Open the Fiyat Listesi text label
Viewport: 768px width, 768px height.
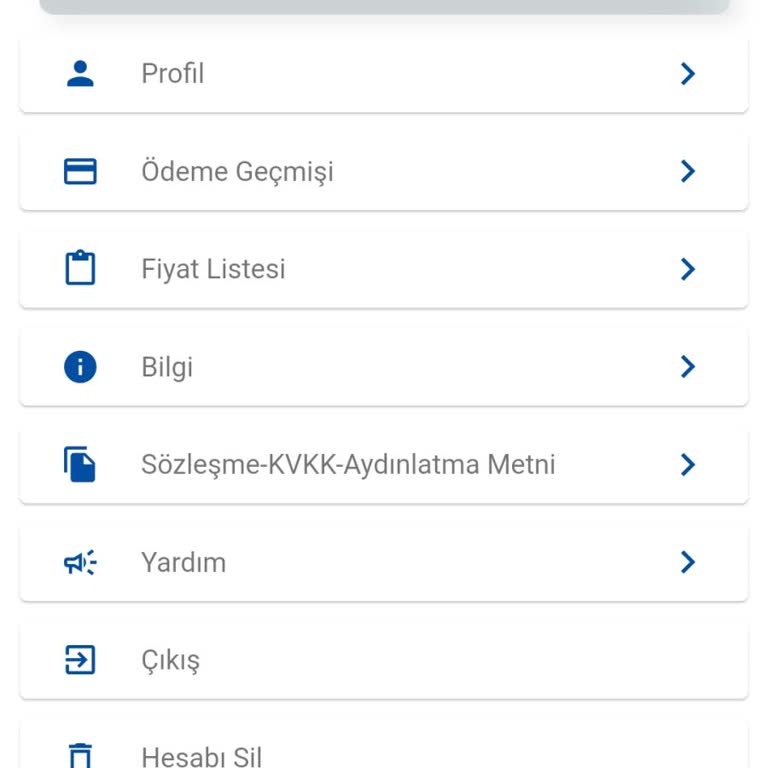[x=213, y=269]
